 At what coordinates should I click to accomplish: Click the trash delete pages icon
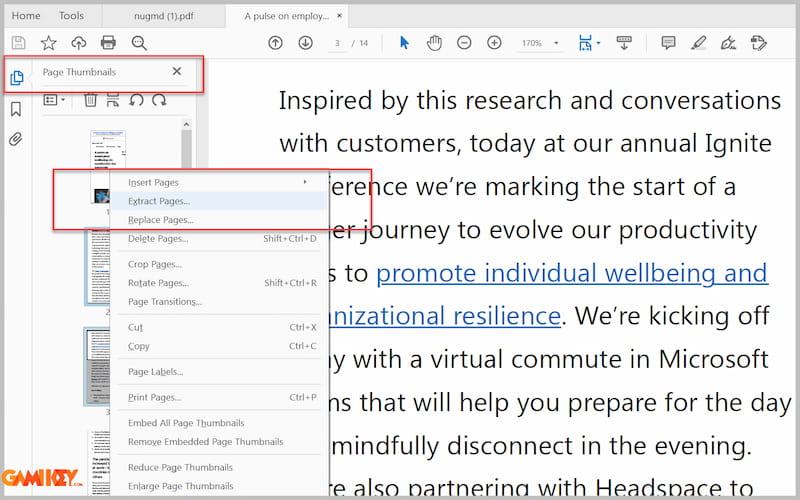pyautogui.click(x=90, y=99)
